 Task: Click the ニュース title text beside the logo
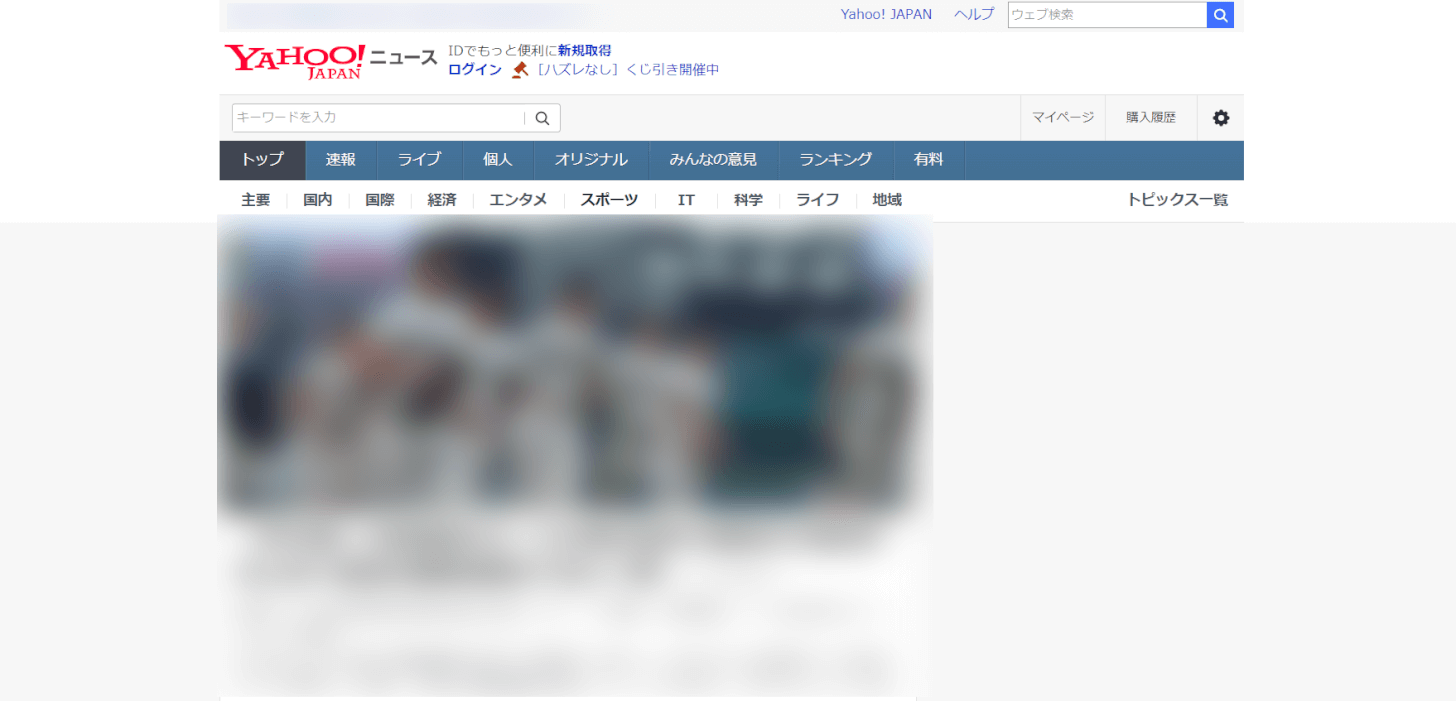pos(404,58)
